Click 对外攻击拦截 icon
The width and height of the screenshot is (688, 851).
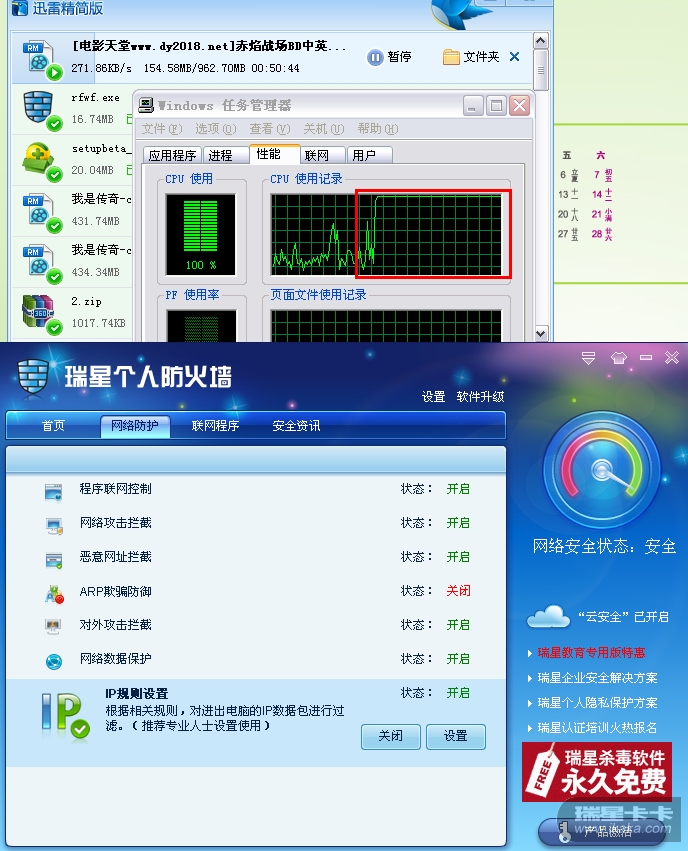54,627
